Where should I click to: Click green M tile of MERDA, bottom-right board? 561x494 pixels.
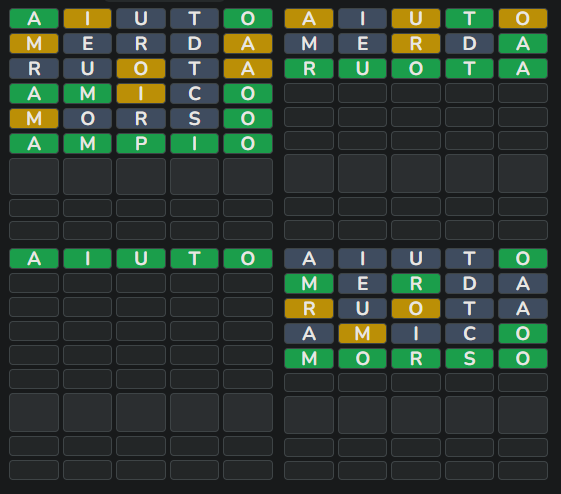[309, 283]
